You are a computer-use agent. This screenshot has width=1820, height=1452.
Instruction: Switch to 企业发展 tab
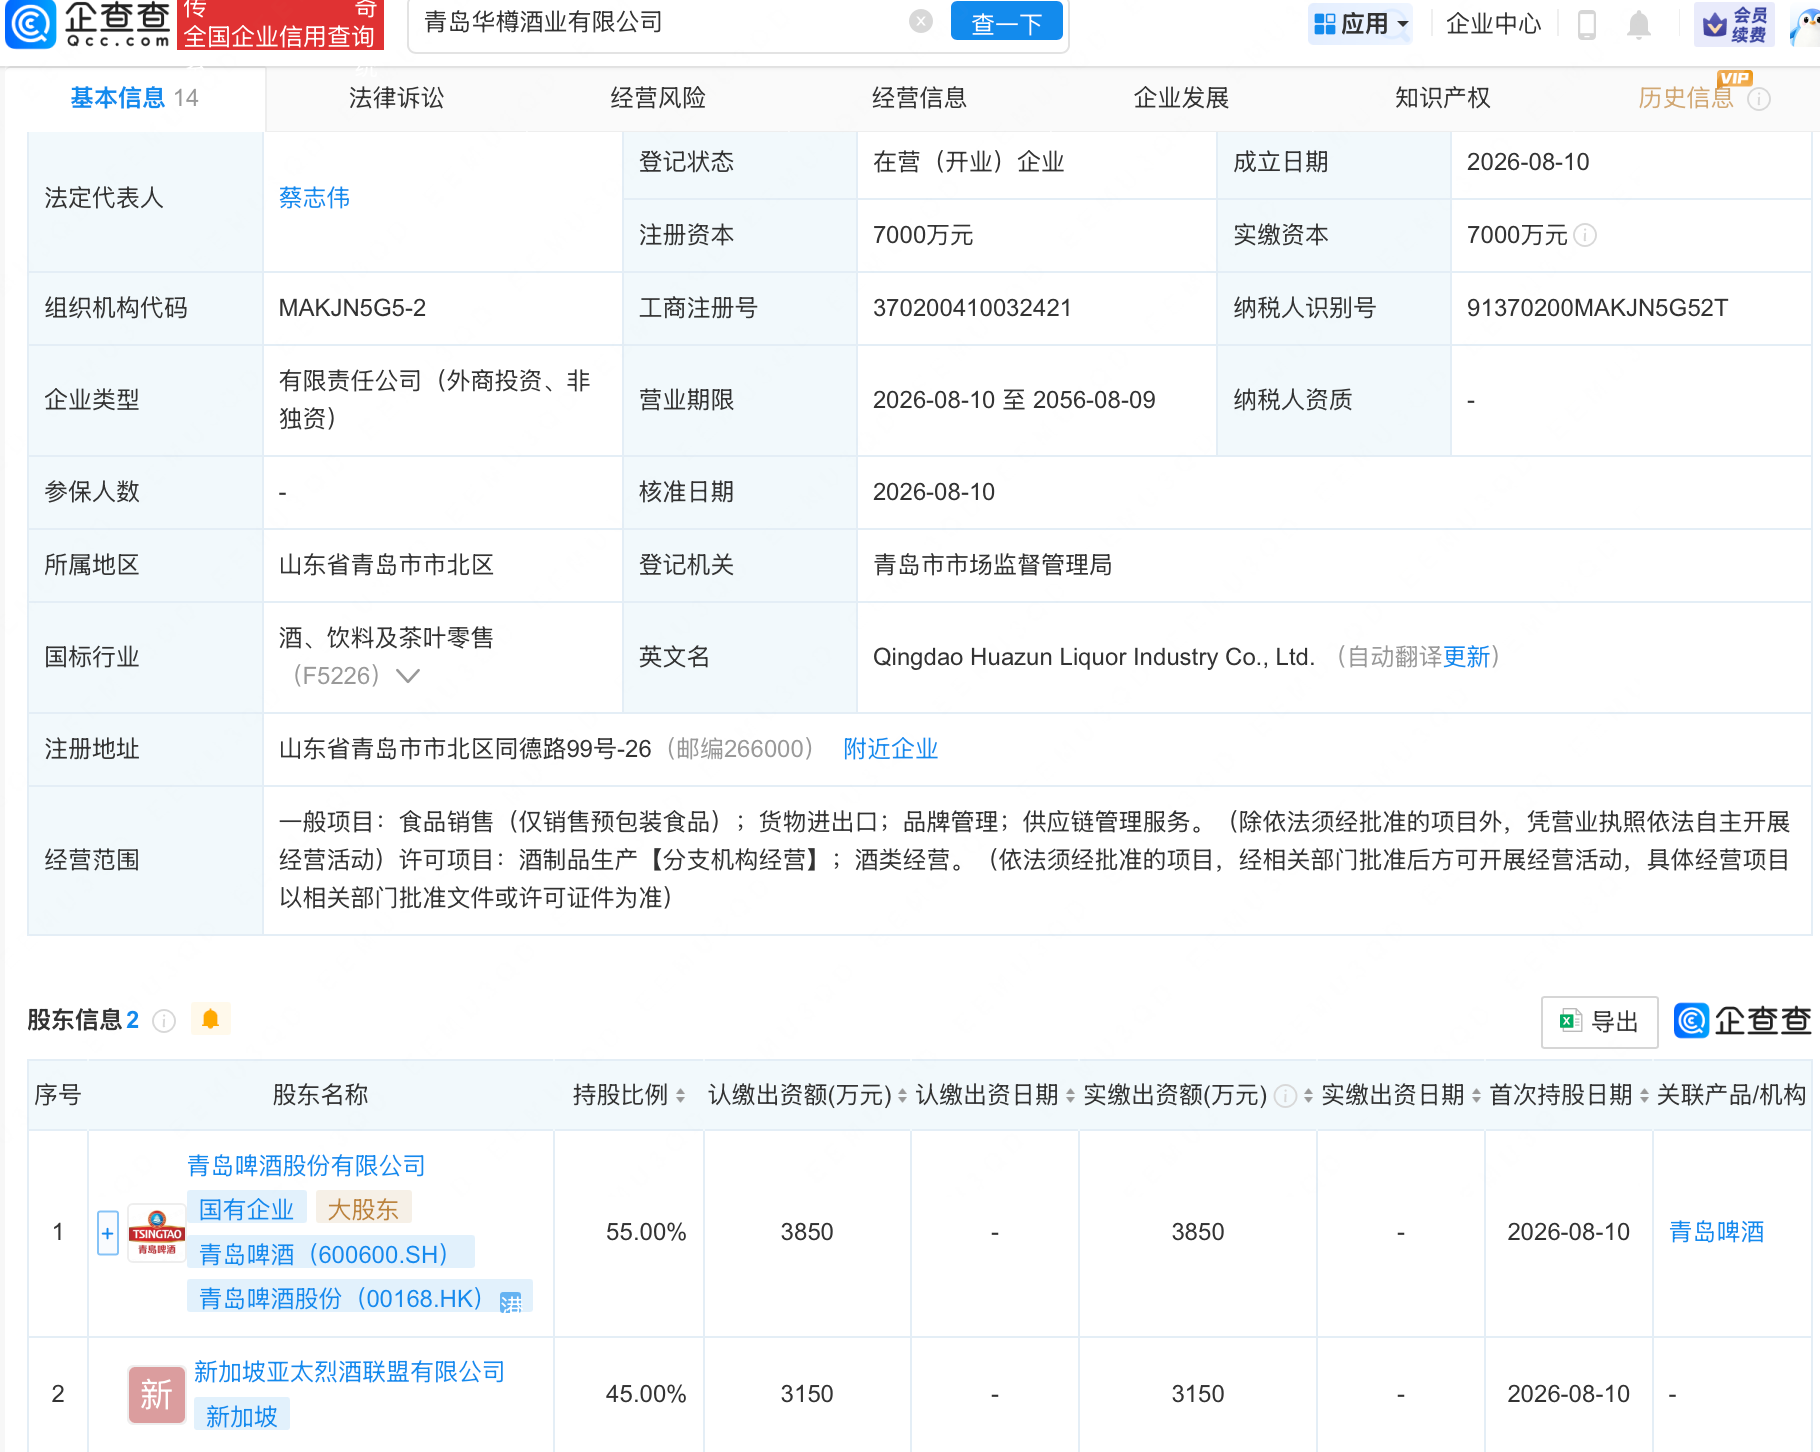click(x=1182, y=98)
